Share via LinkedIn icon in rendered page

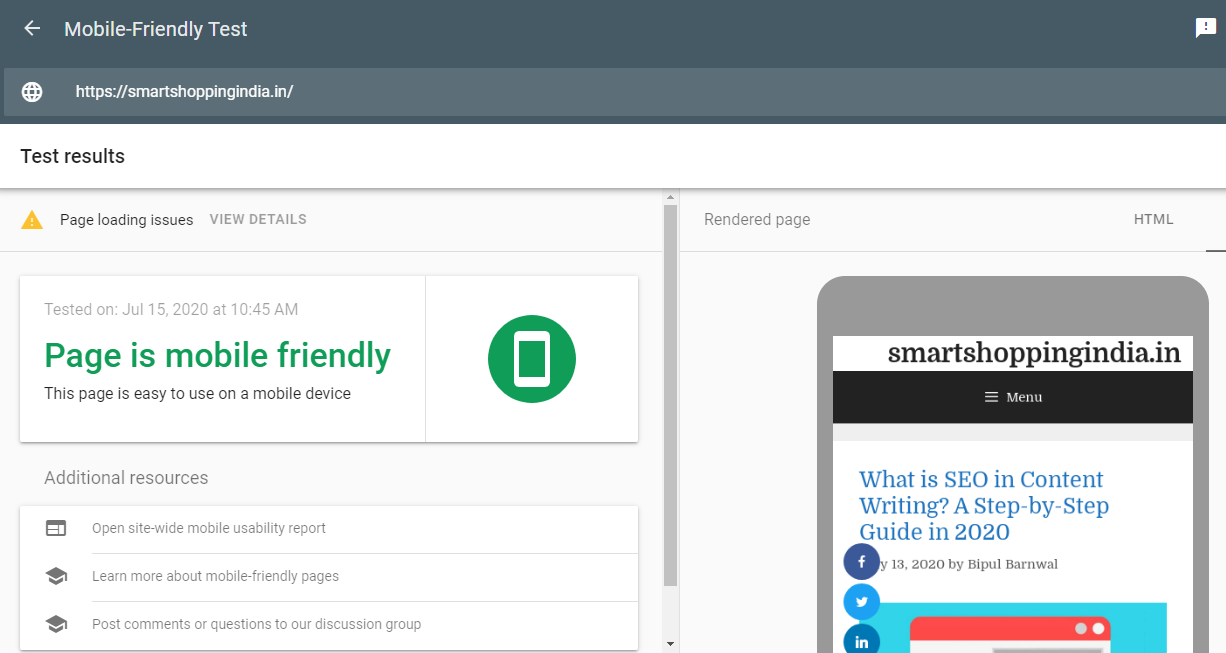(x=862, y=640)
